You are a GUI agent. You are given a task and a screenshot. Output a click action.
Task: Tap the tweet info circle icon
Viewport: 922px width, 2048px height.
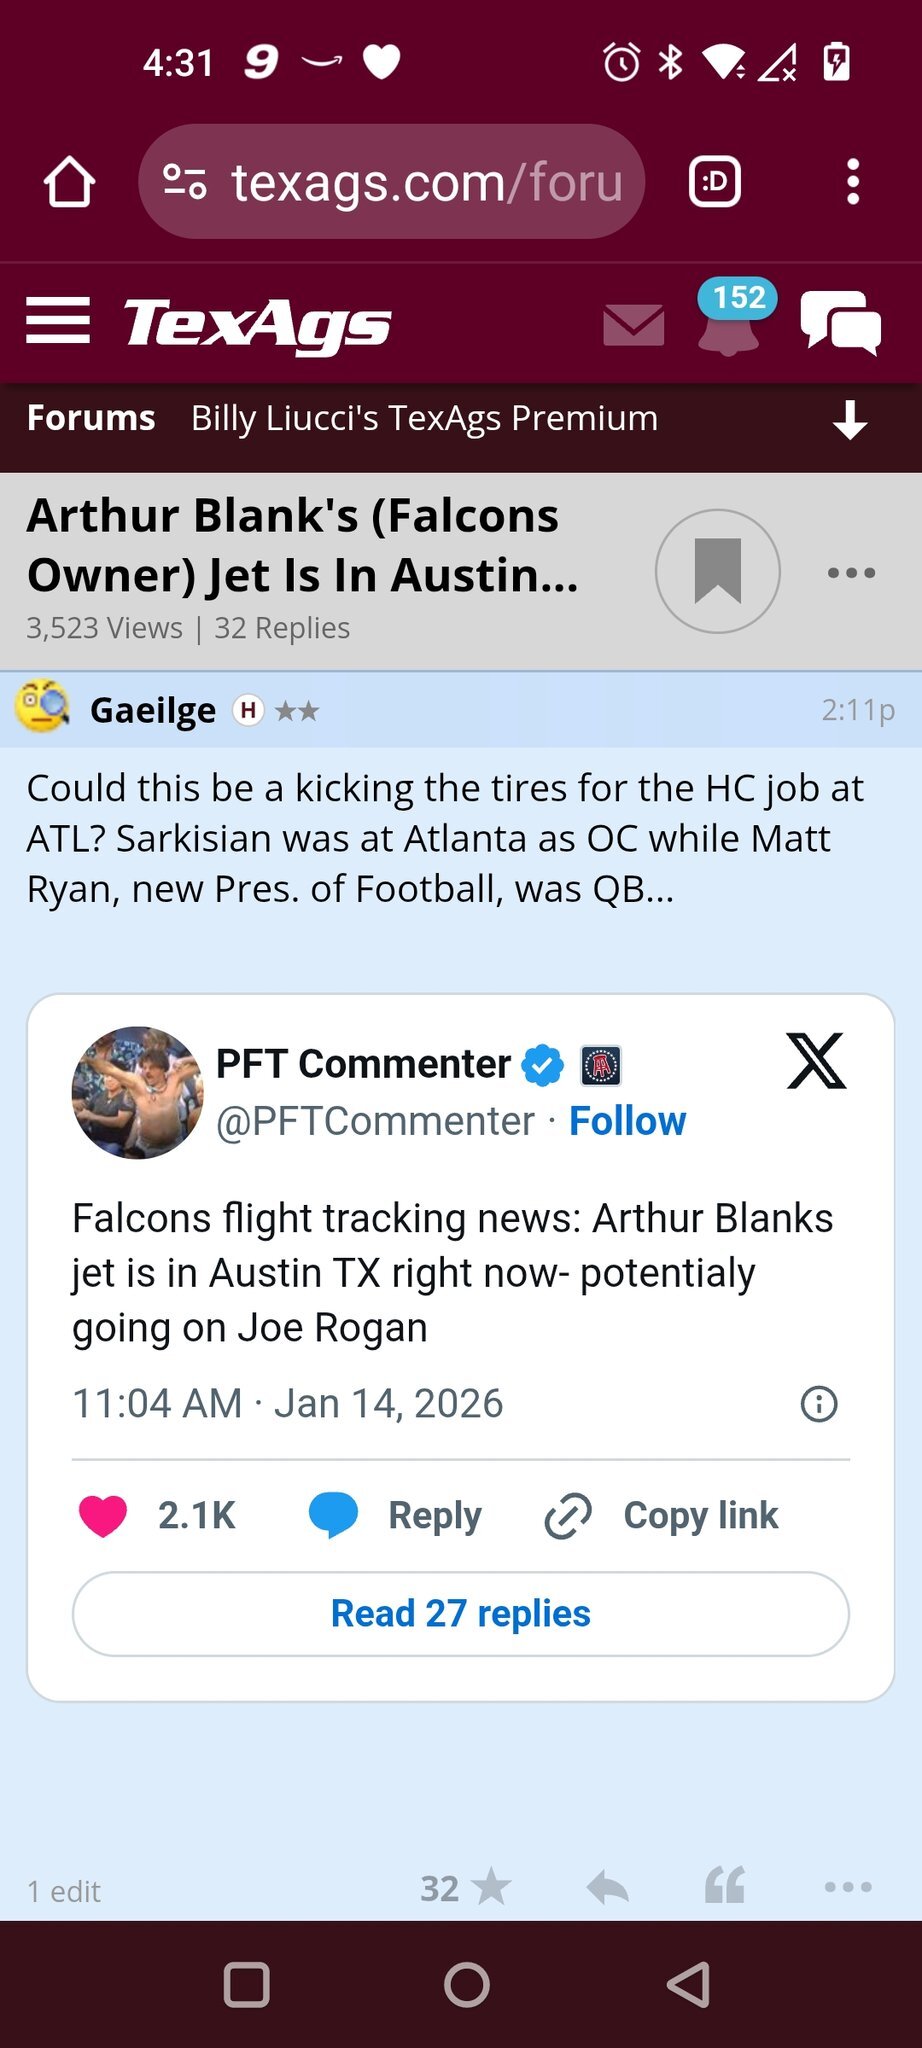click(819, 1404)
